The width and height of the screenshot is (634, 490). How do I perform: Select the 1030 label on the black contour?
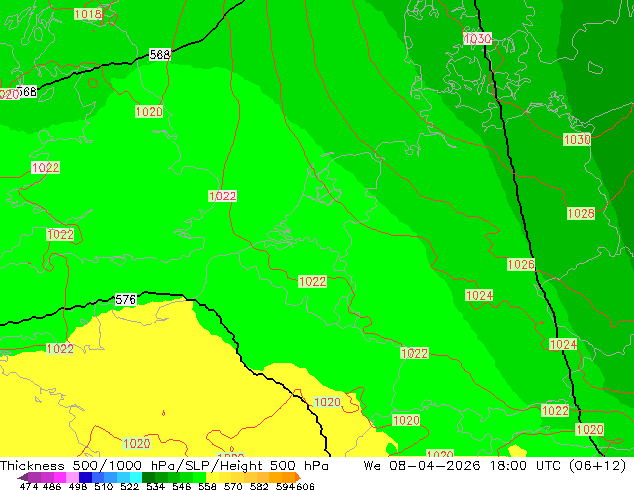[478, 39]
